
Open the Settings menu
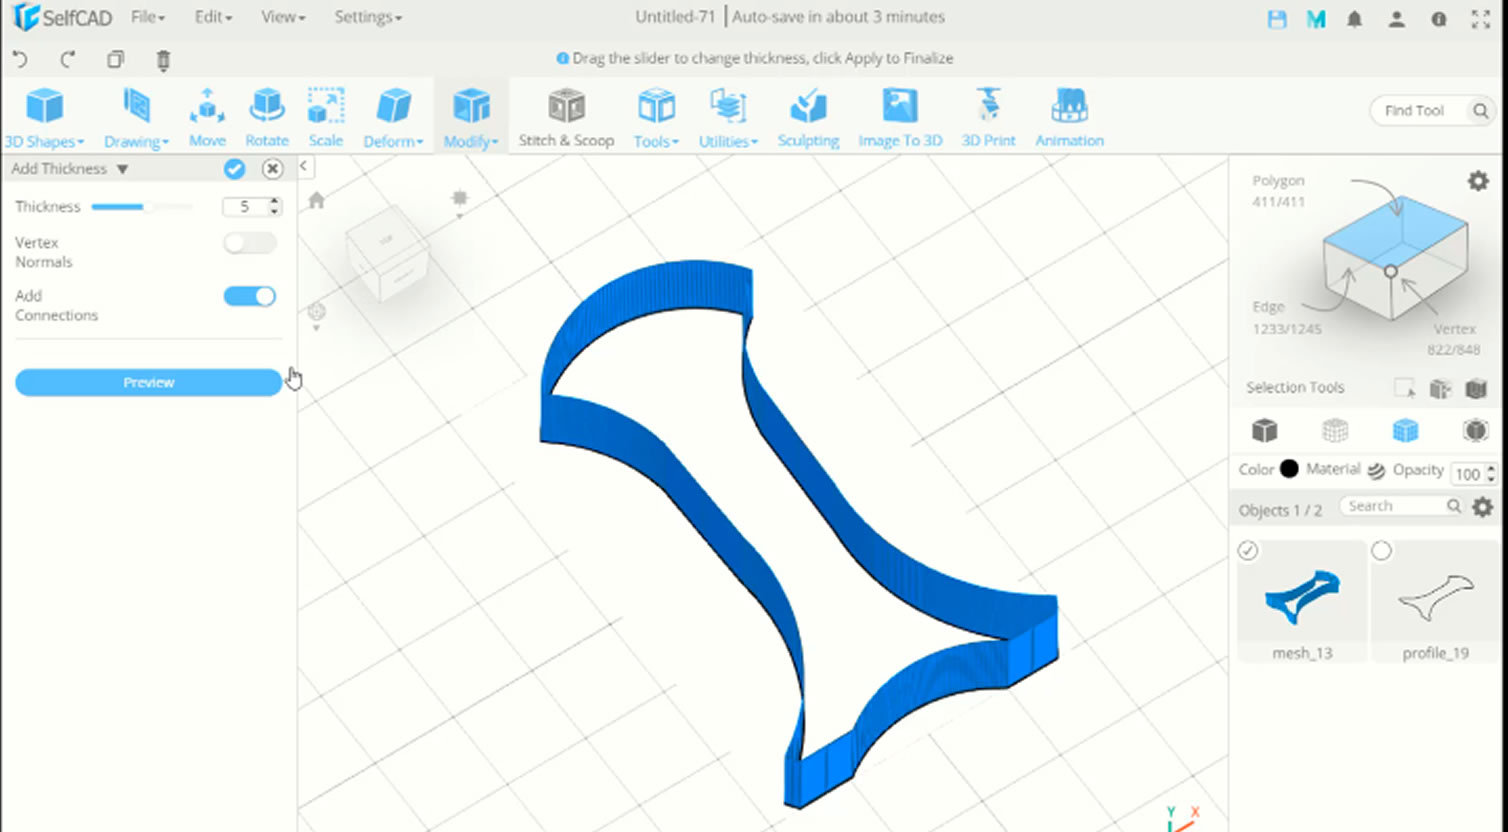click(368, 17)
